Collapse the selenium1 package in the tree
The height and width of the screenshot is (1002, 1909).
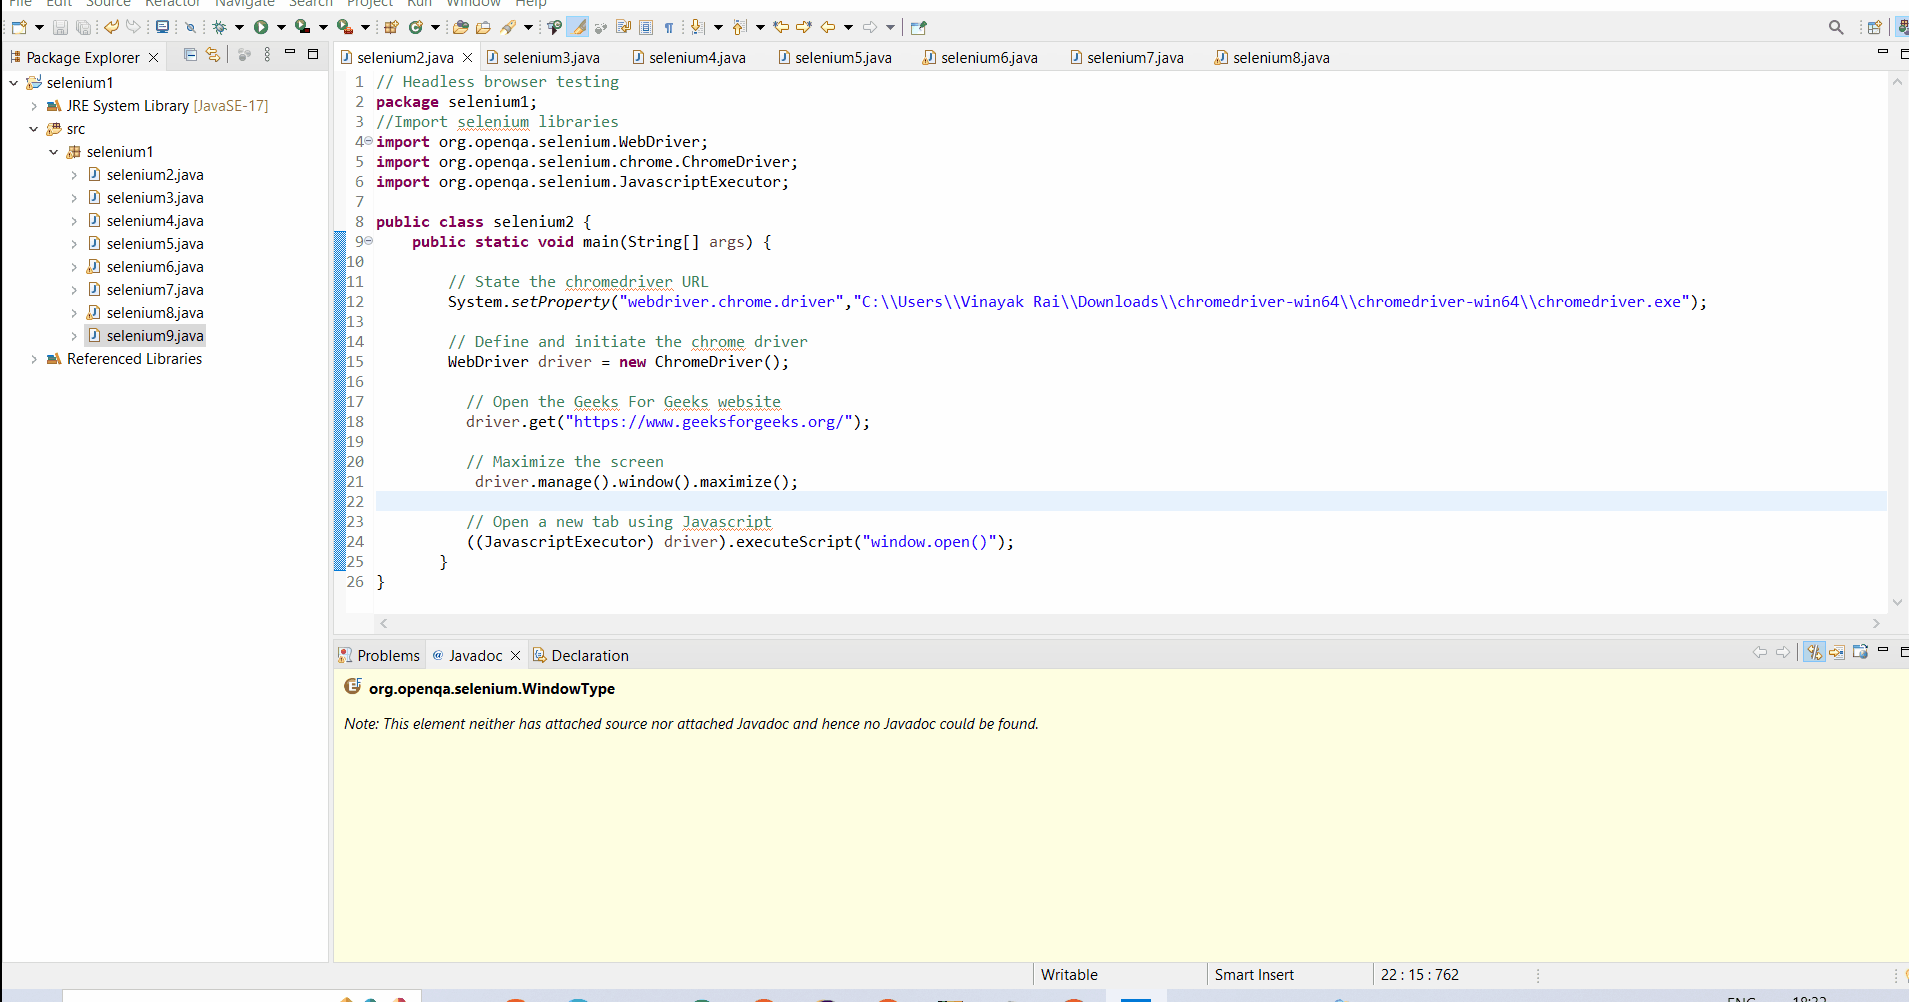click(x=55, y=151)
